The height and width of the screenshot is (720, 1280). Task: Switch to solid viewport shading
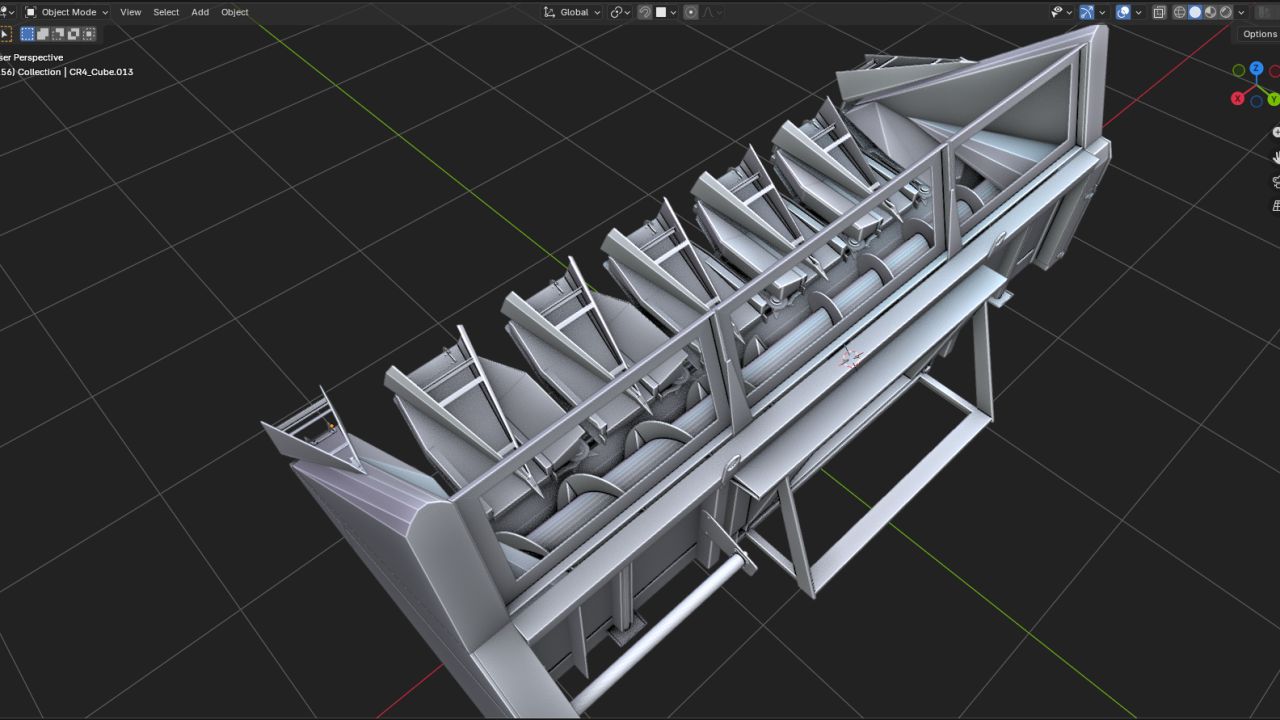point(1194,12)
